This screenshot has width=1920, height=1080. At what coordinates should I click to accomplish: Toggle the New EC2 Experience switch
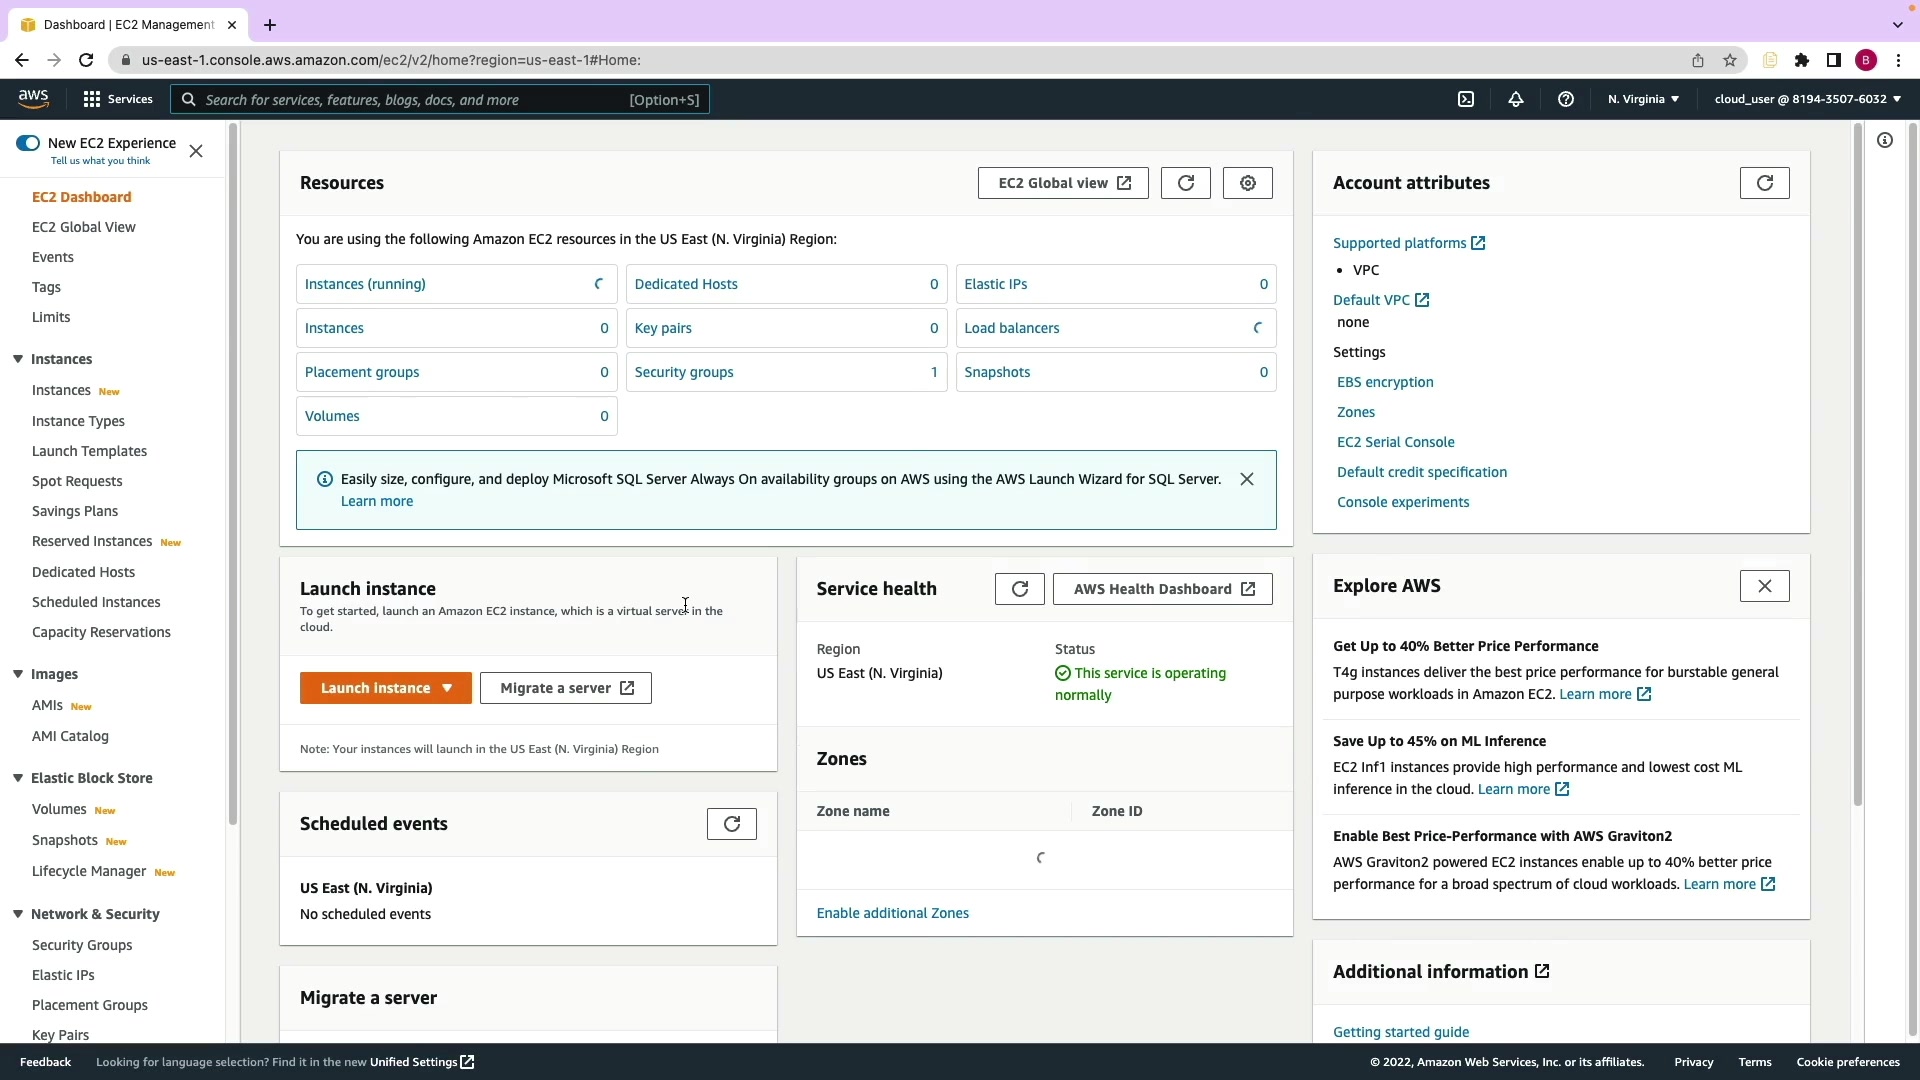28,143
